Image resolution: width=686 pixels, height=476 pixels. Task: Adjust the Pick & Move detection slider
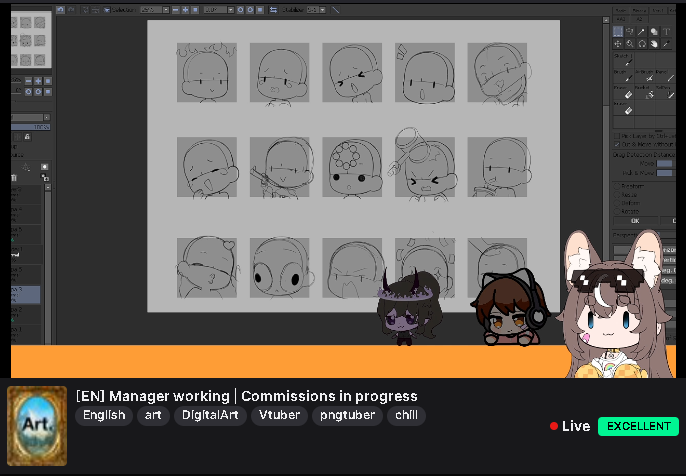click(664, 173)
